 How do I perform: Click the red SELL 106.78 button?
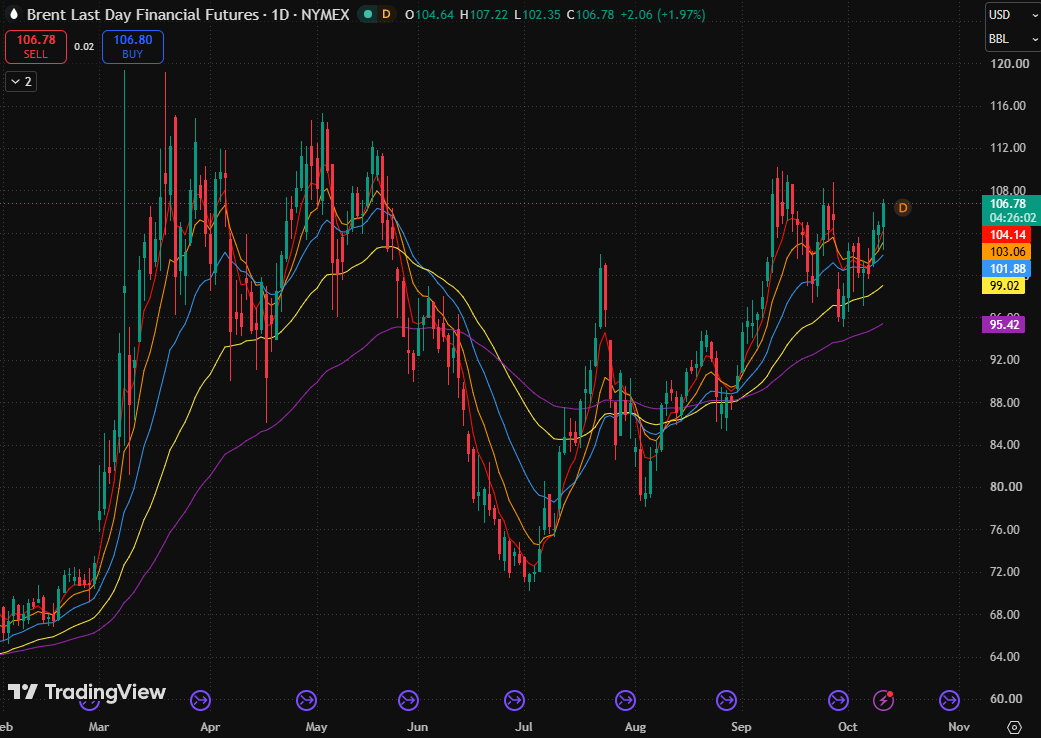[x=36, y=46]
